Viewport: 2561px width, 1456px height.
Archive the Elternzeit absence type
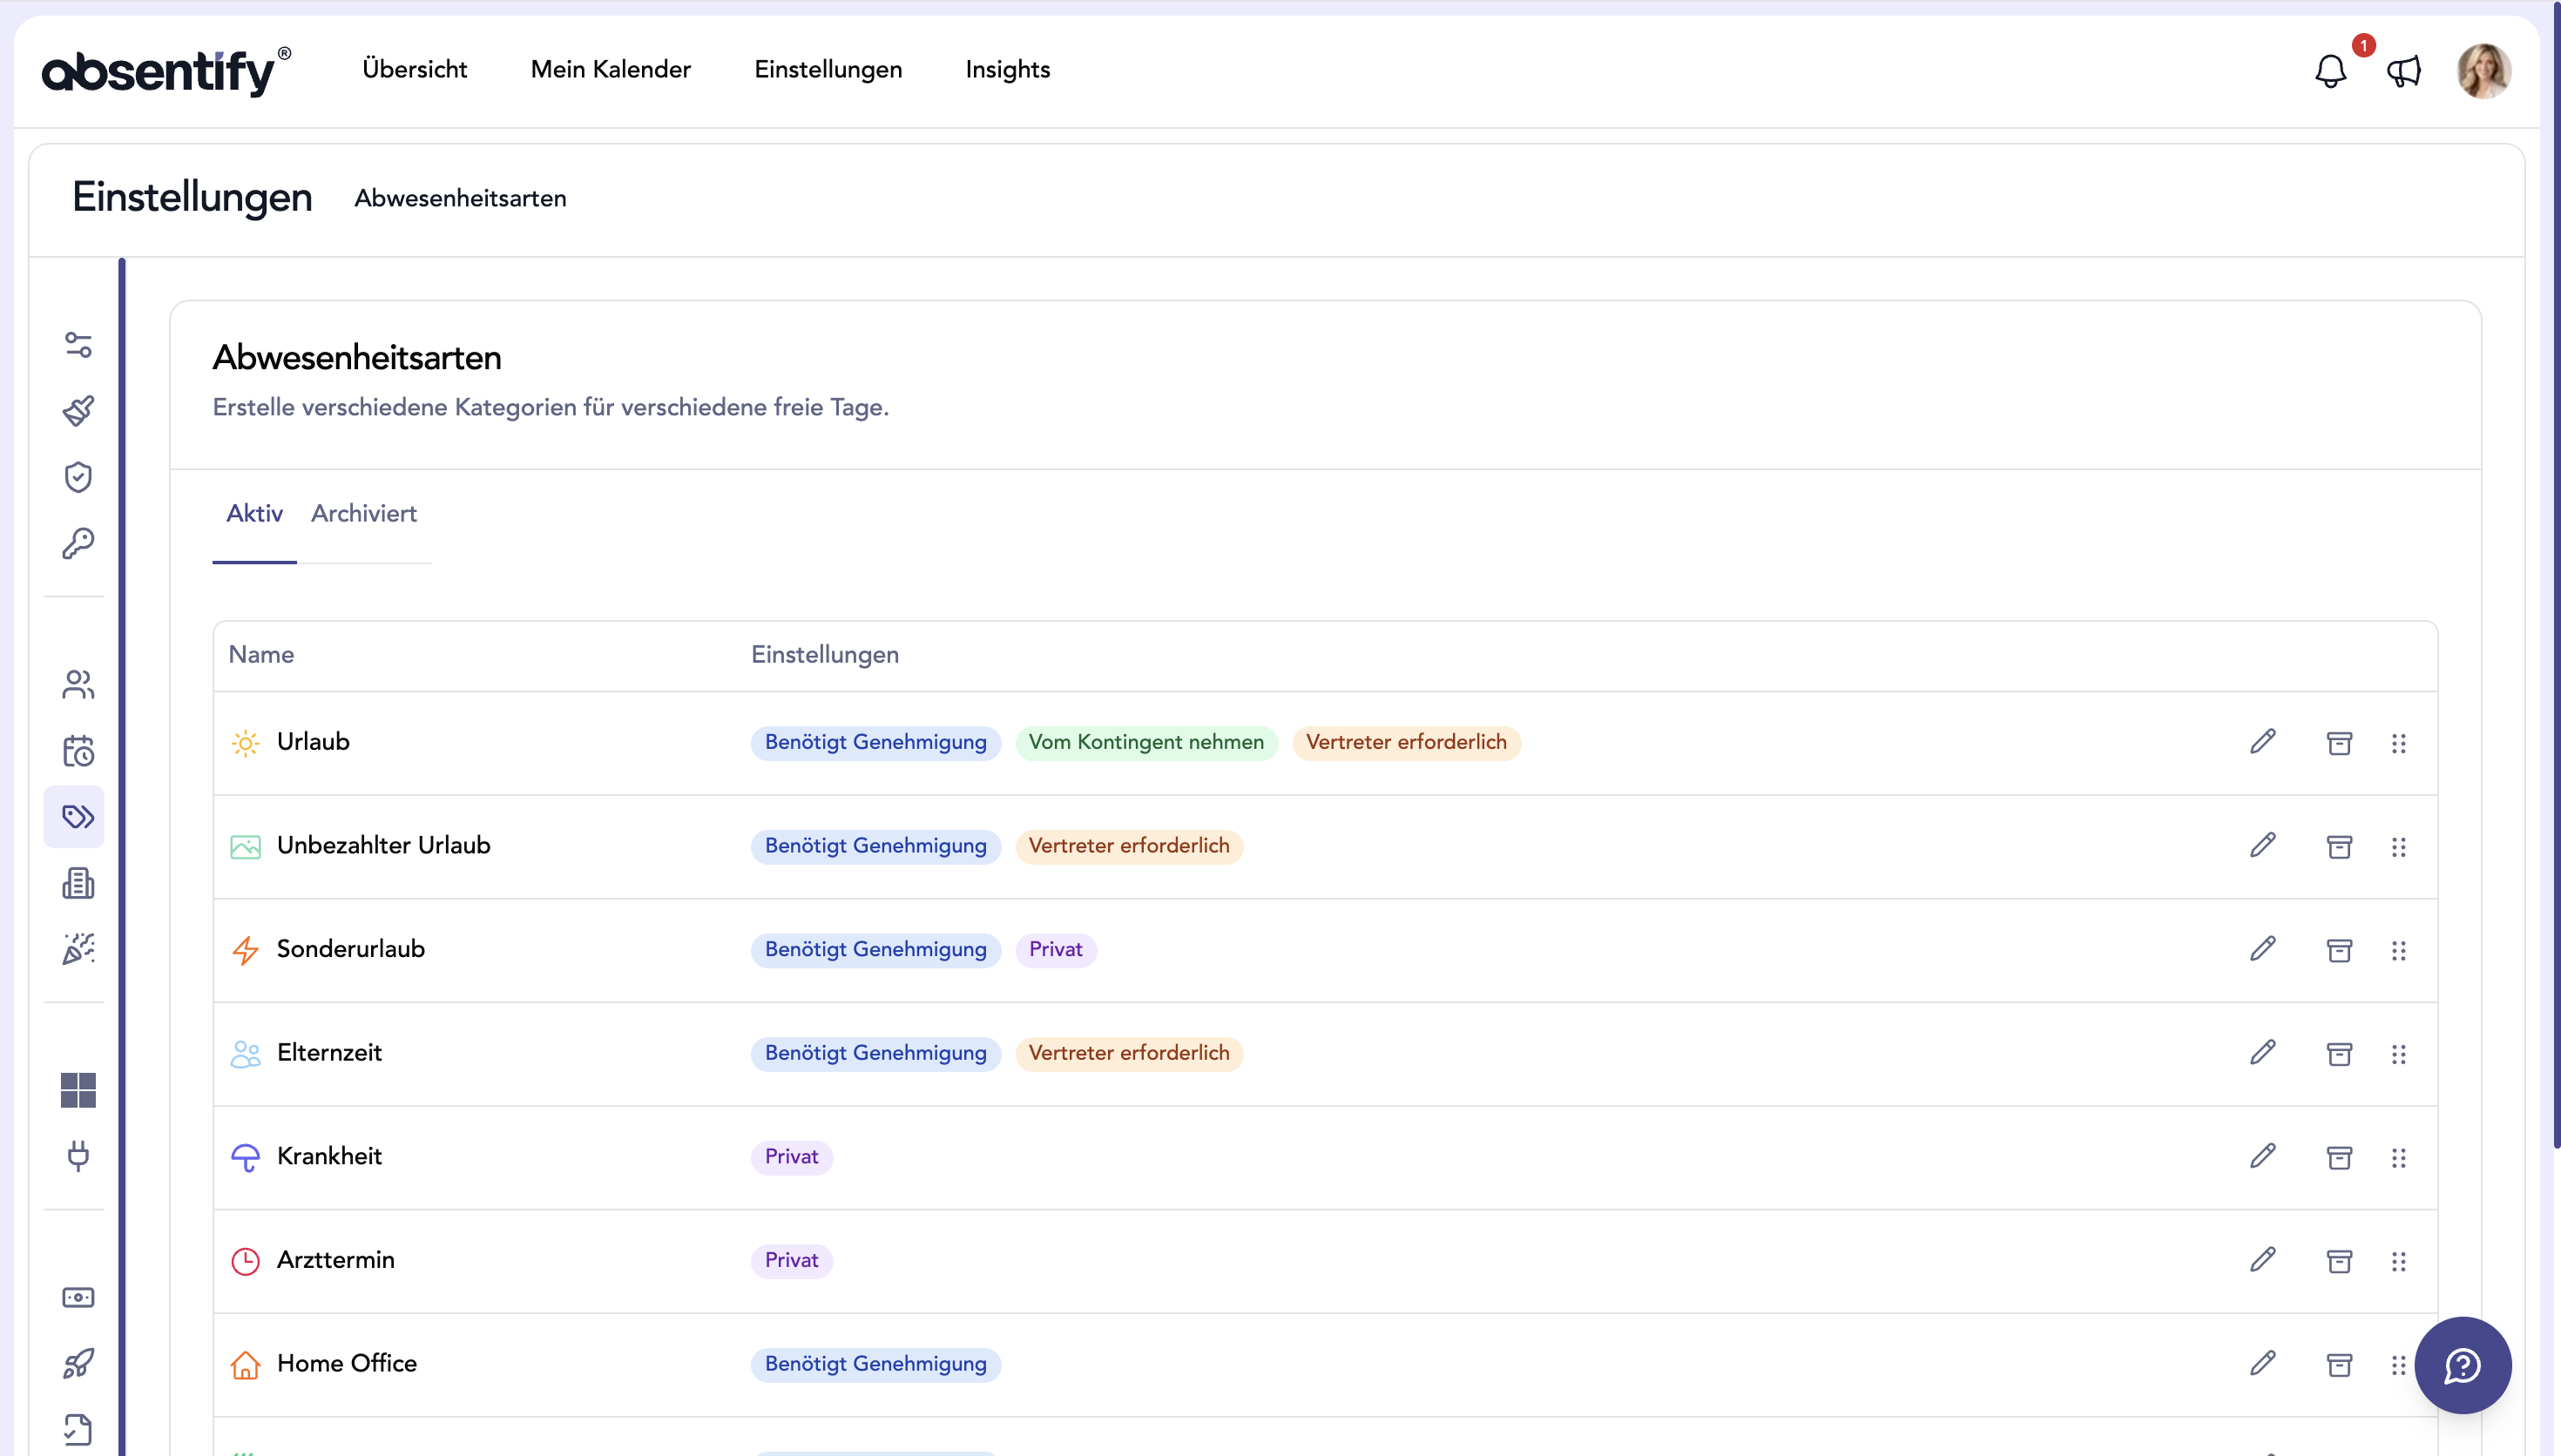[2339, 1054]
